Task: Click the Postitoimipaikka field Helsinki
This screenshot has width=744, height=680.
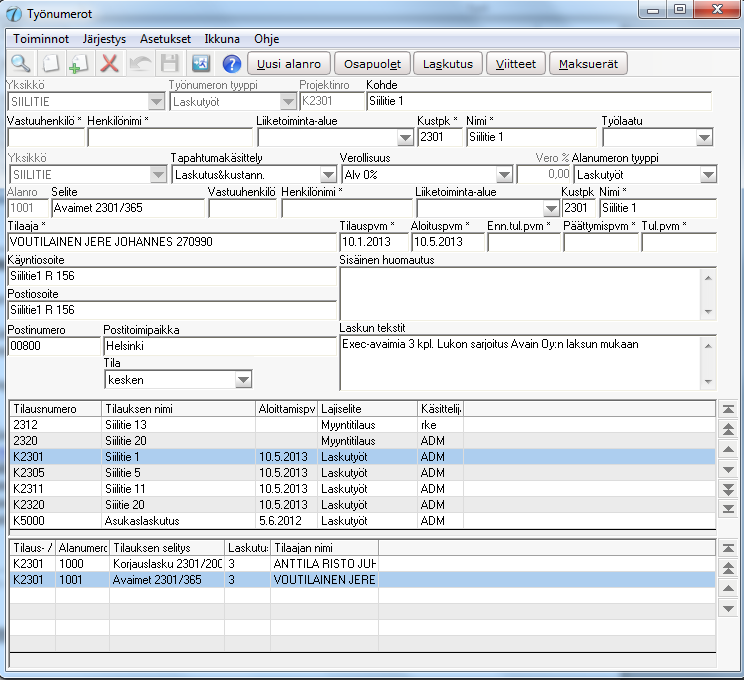Action: (x=220, y=346)
